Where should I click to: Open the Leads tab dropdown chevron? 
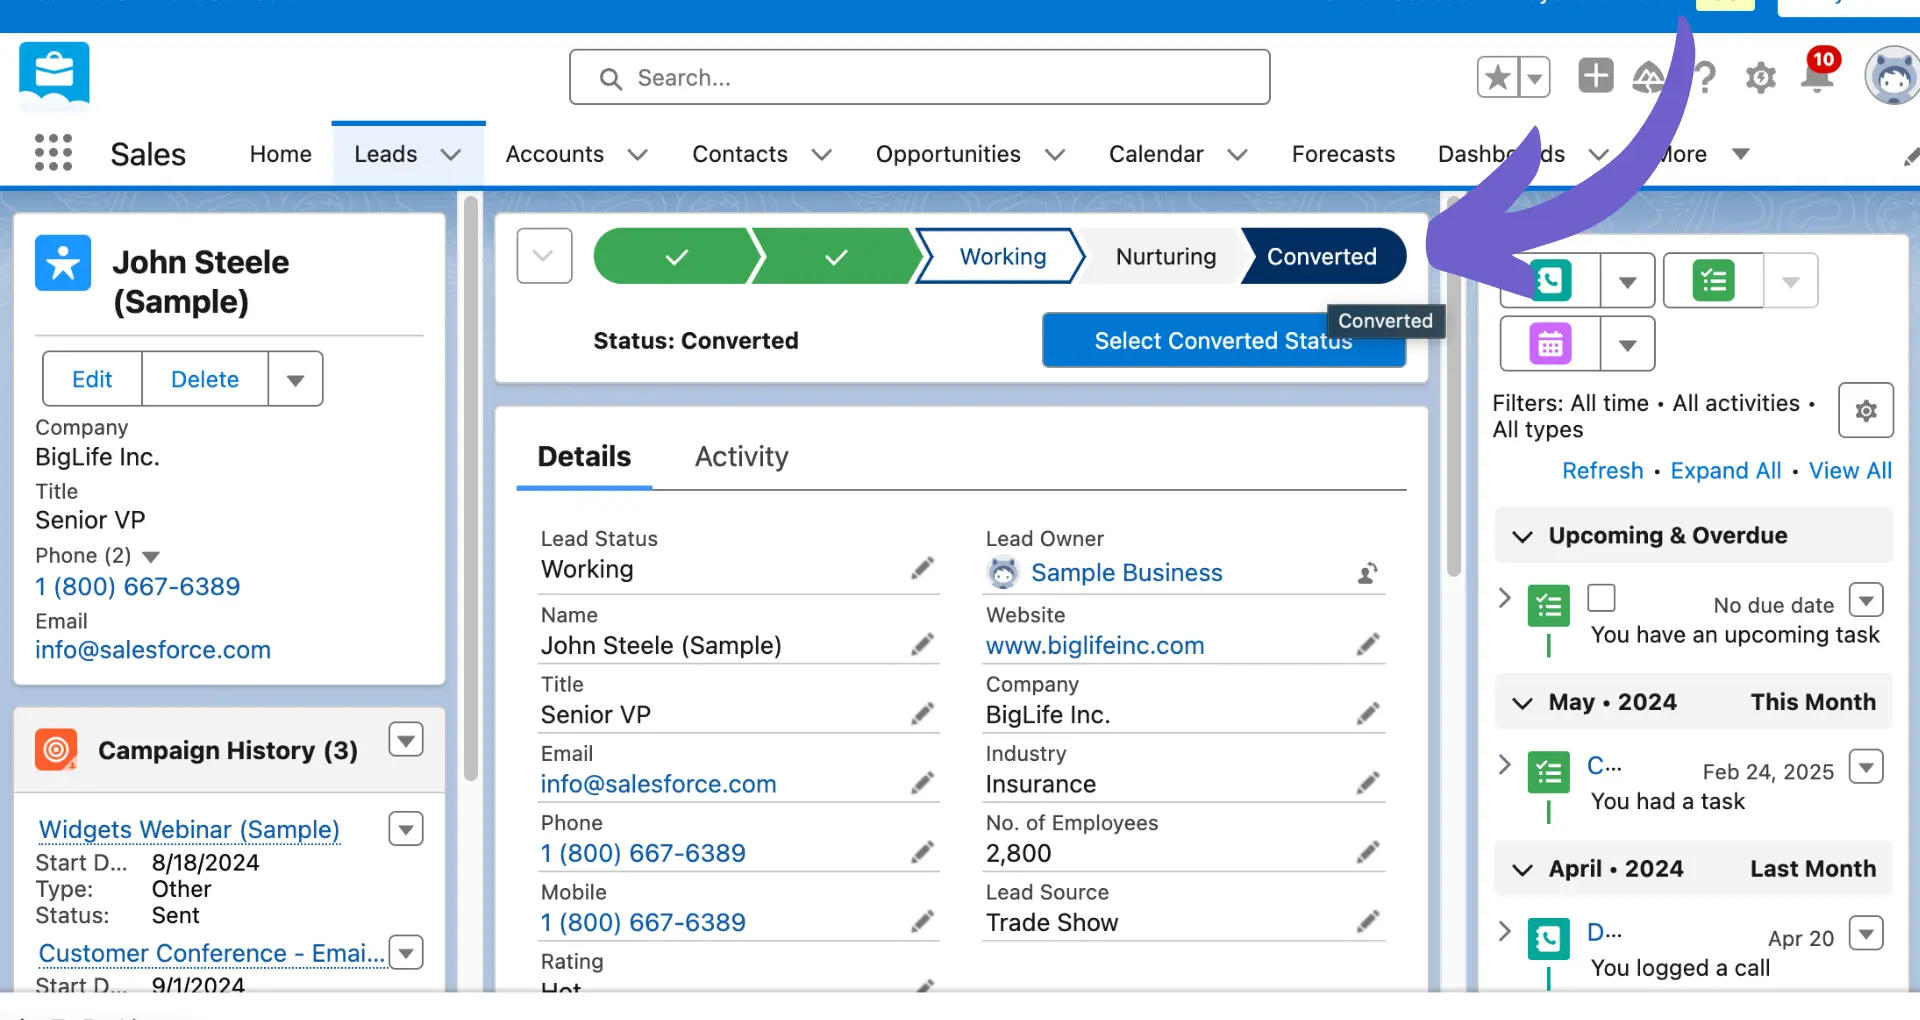click(x=451, y=155)
